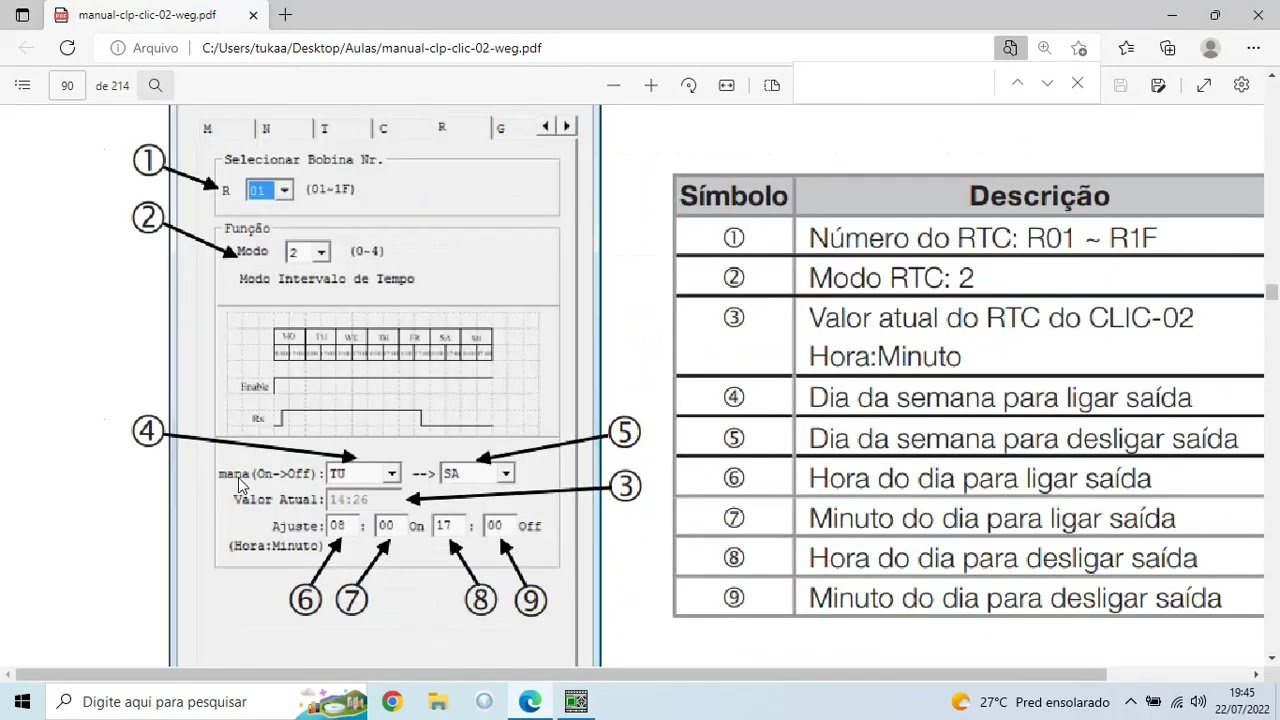This screenshot has width=1280, height=720.
Task: Open the Windows Start menu
Action: pos(23,701)
